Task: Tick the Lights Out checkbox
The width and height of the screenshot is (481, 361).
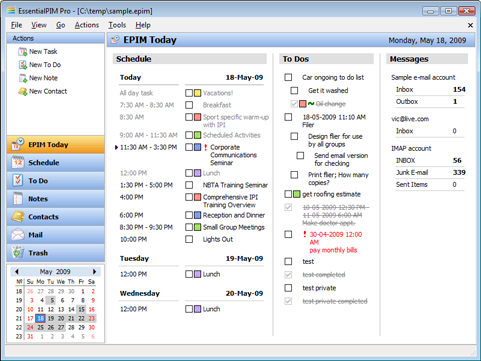Action: pyautogui.click(x=189, y=239)
